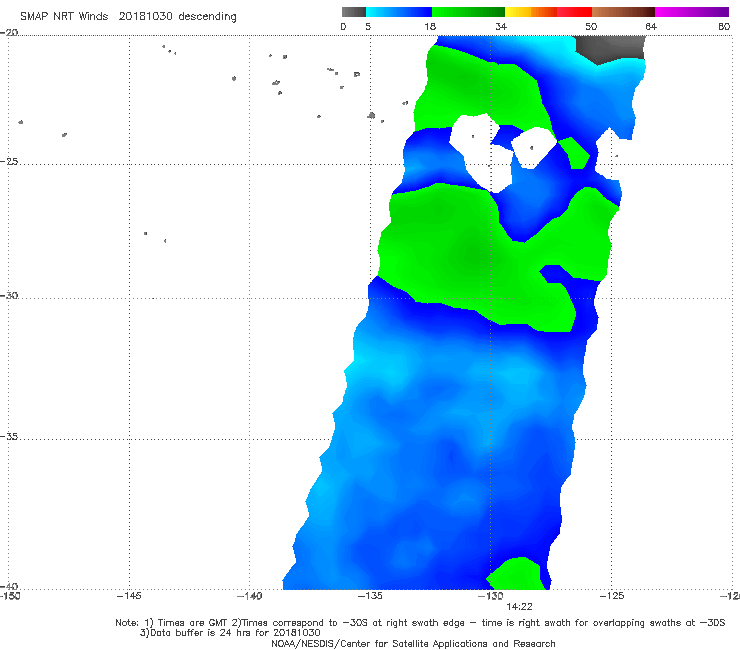This screenshot has width=740, height=650.
Task: Click the gray 0–5 segment of the color bar
Action: (353, 12)
